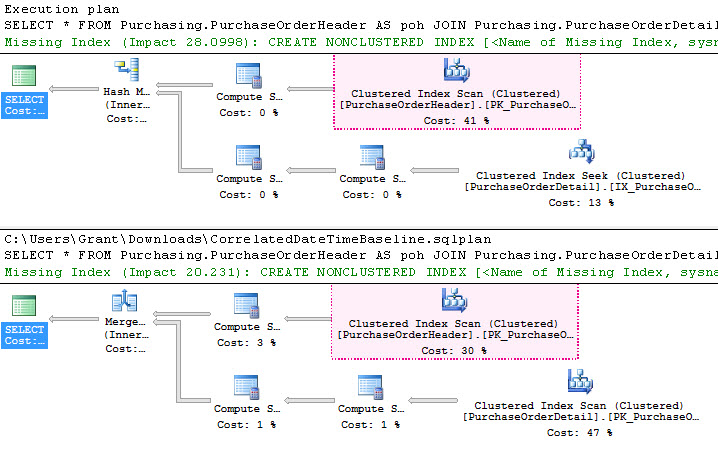Click baseline plan's SELECT query statement text

tap(361, 255)
